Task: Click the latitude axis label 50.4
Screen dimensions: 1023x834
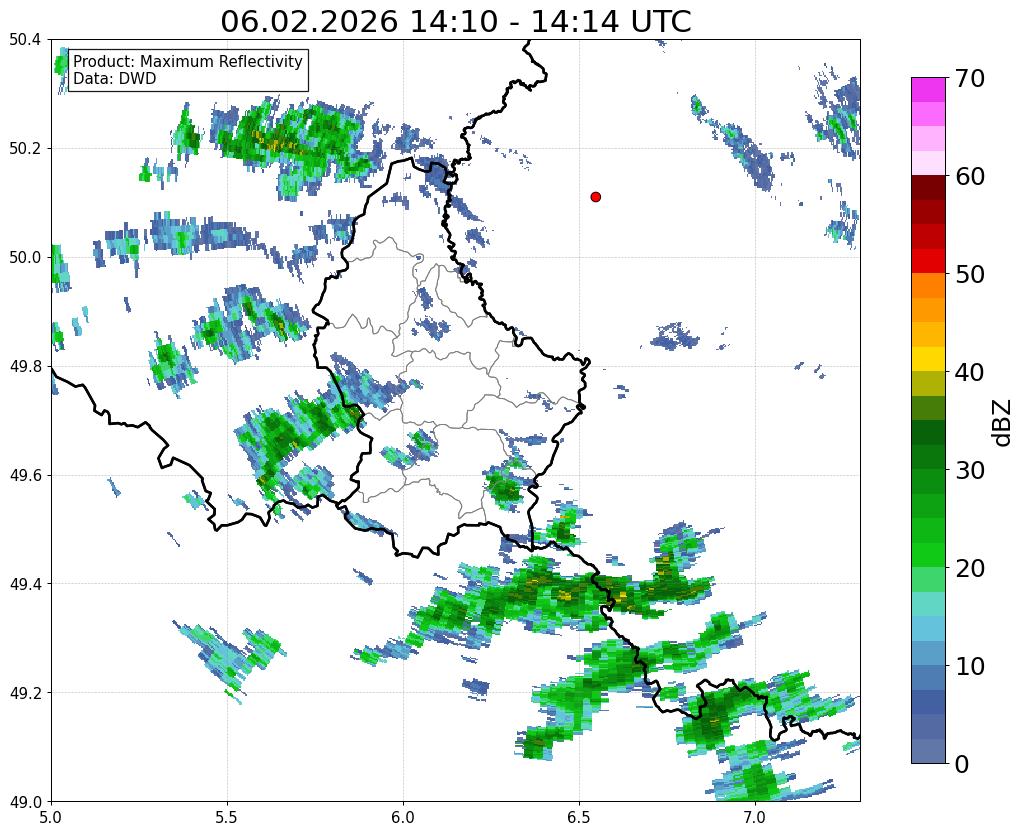Action: pyautogui.click(x=25, y=40)
